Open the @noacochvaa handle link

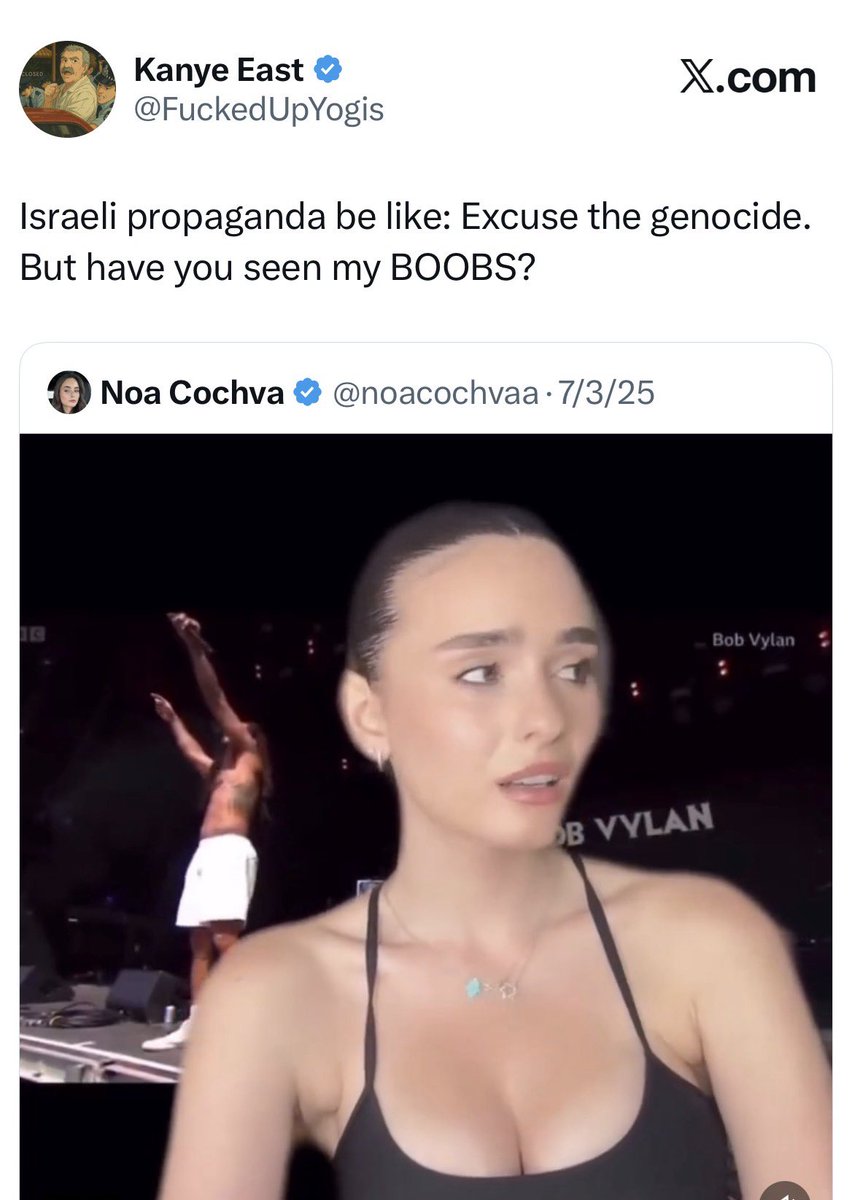pyautogui.click(x=434, y=393)
